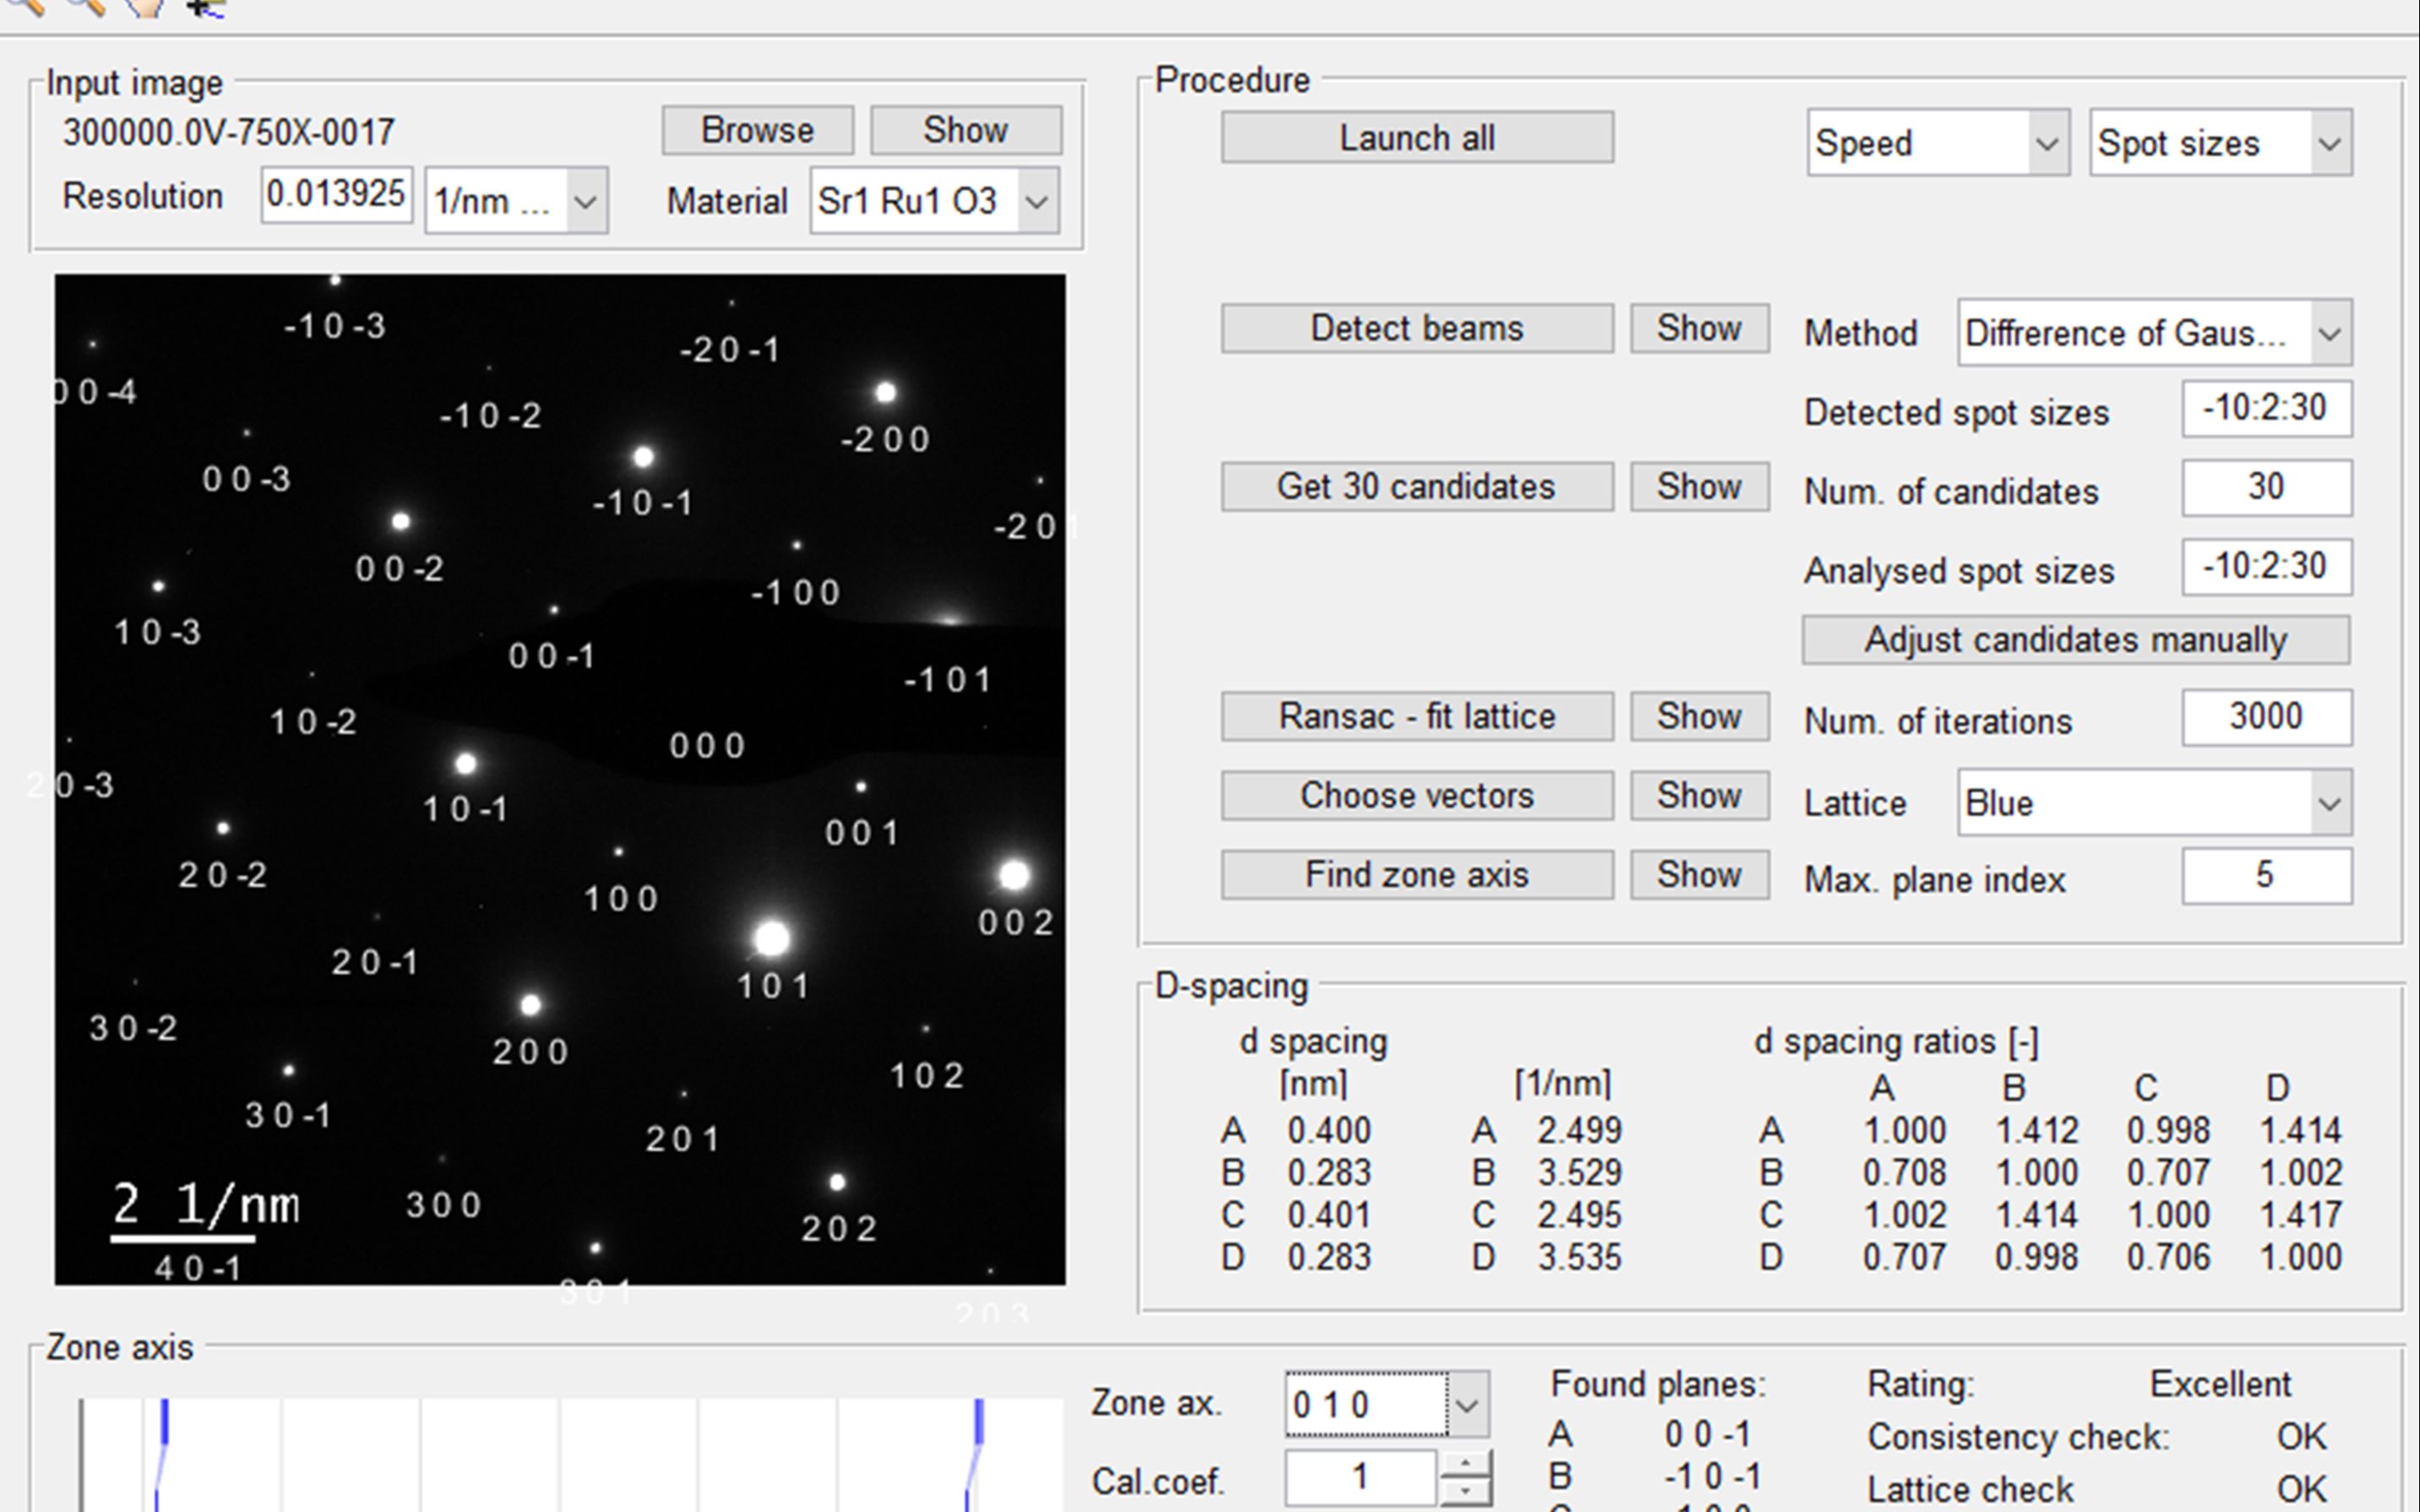Select the Pan hand tool

click(x=146, y=6)
